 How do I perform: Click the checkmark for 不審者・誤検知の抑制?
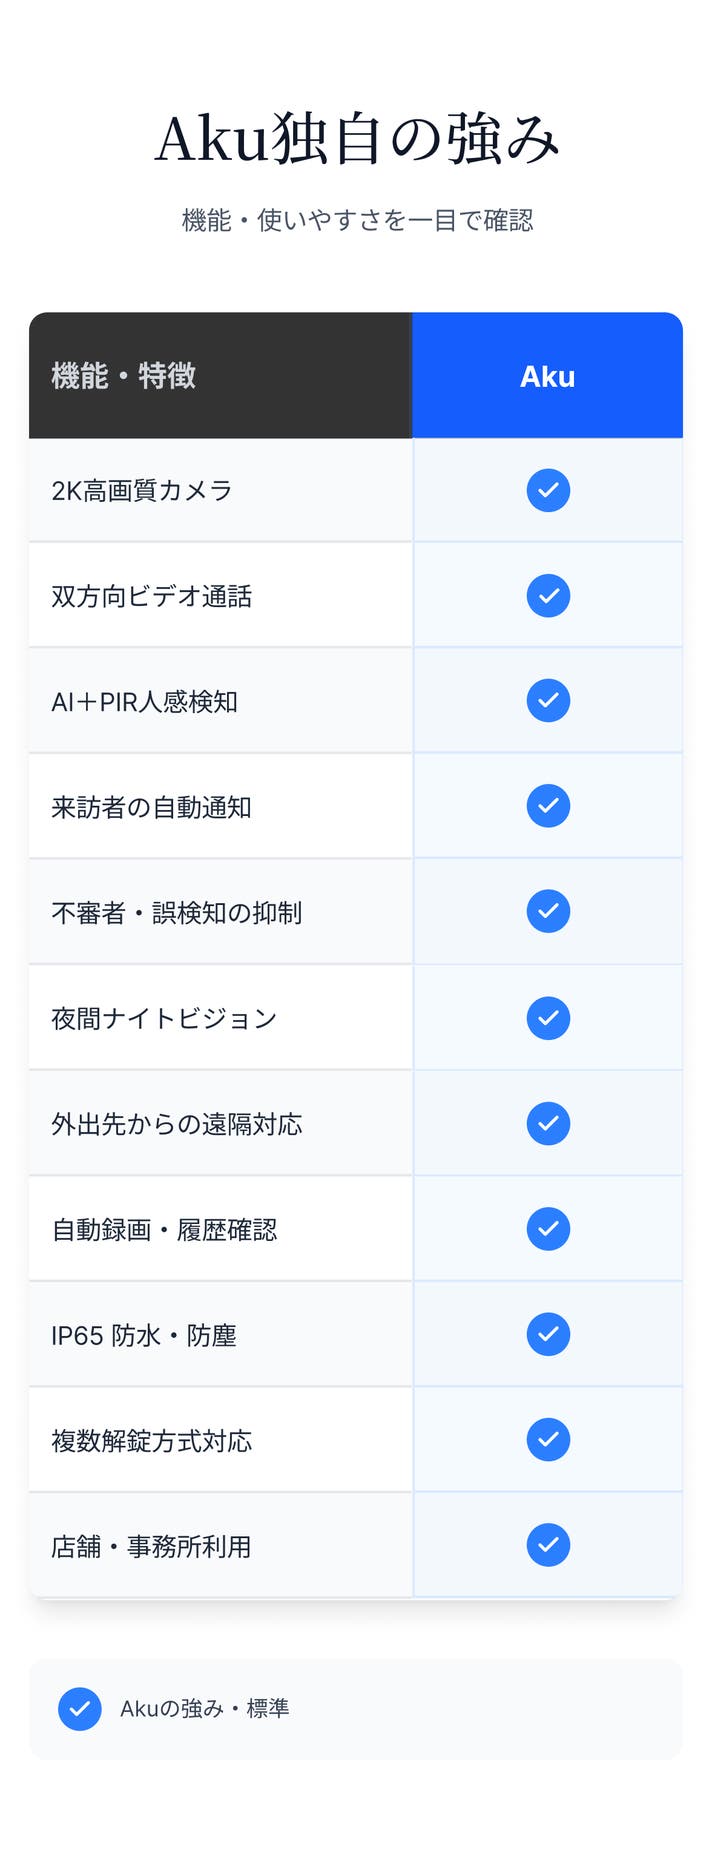pos(548,911)
